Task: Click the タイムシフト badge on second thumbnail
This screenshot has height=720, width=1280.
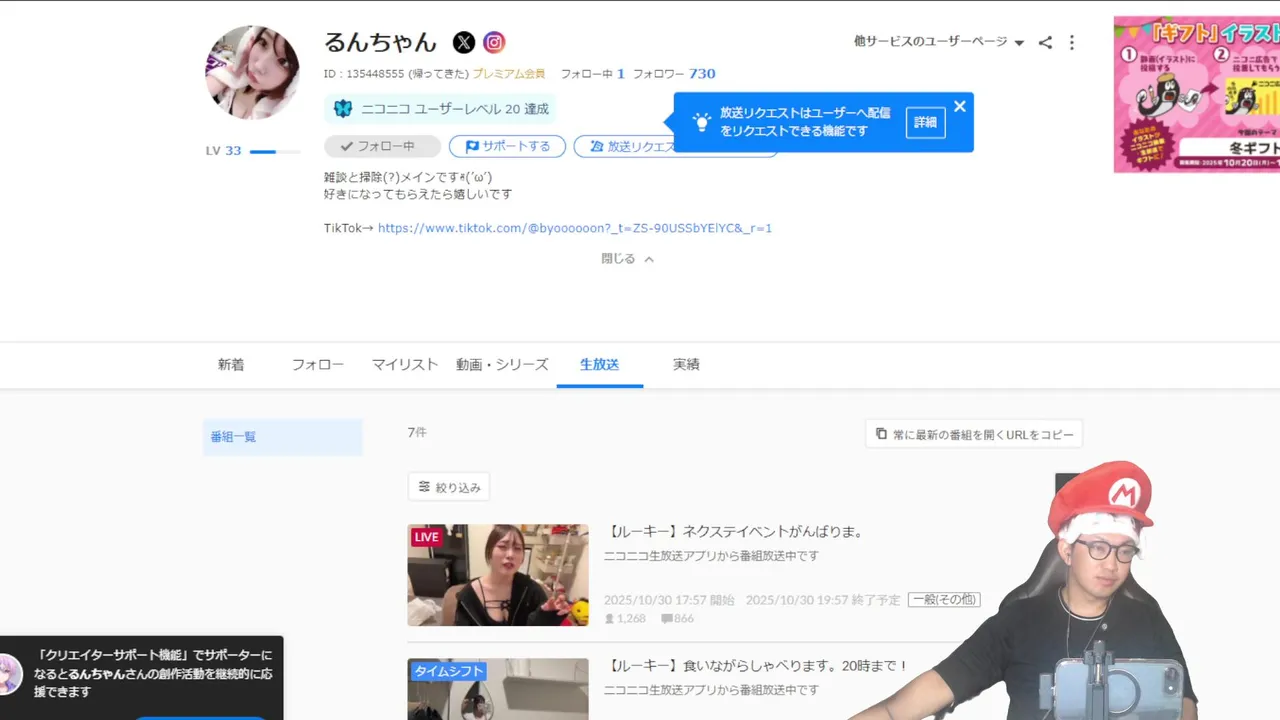Action: [x=449, y=671]
